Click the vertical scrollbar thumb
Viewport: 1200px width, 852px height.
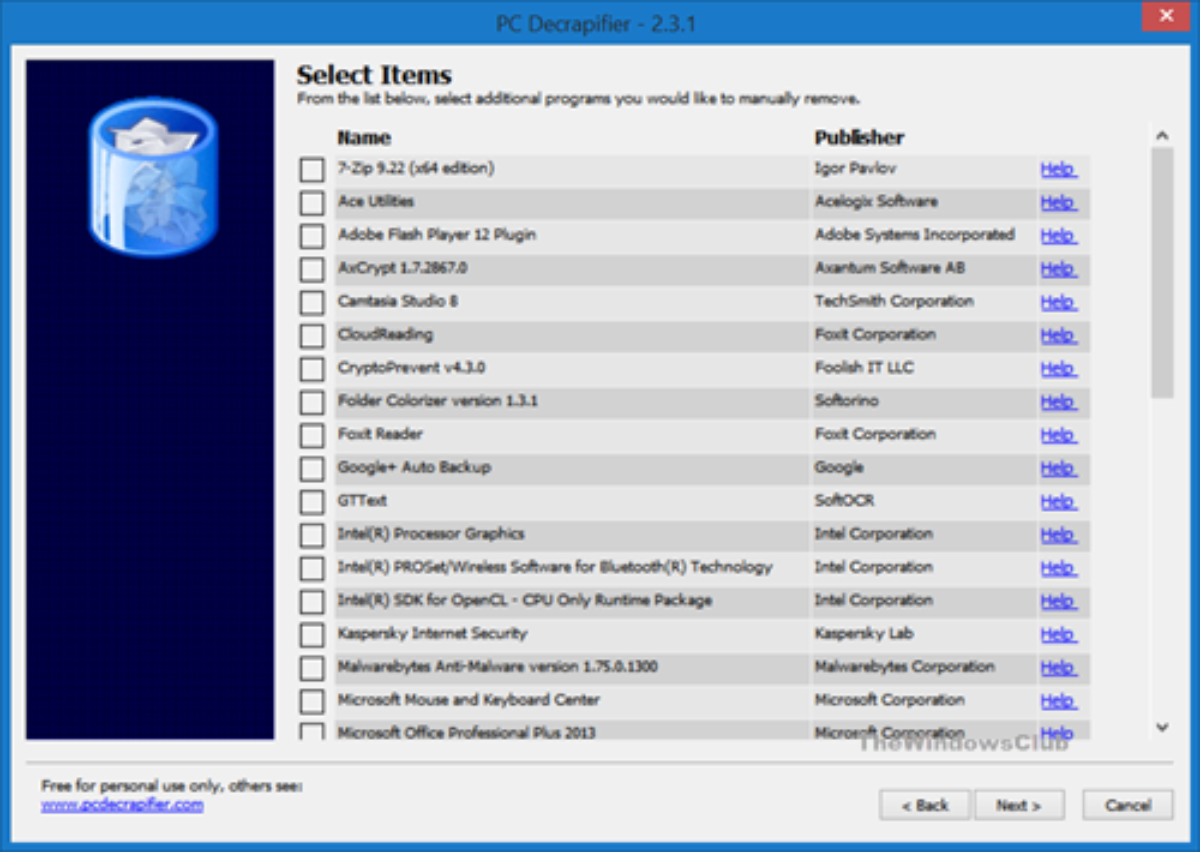[x=1162, y=272]
